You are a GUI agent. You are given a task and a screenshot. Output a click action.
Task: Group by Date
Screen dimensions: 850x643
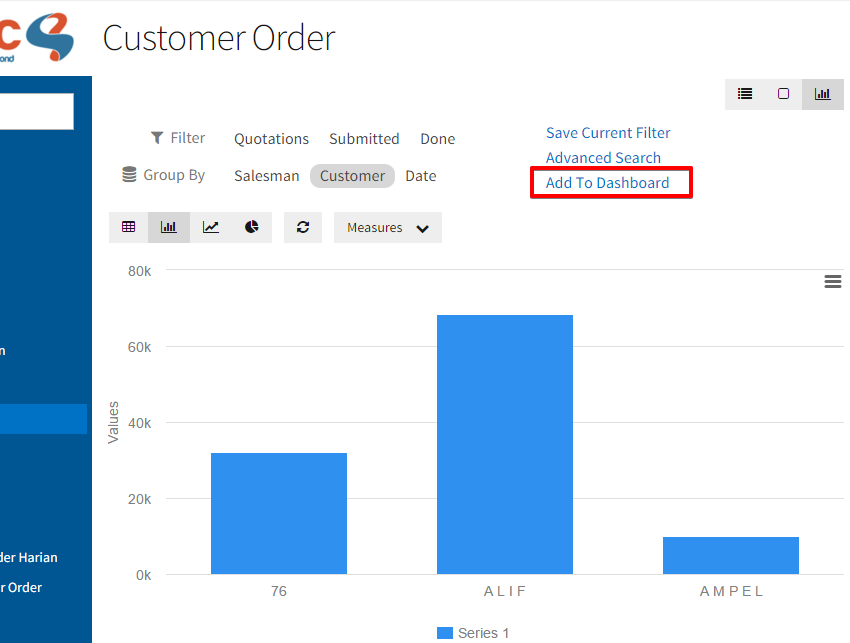pos(421,176)
